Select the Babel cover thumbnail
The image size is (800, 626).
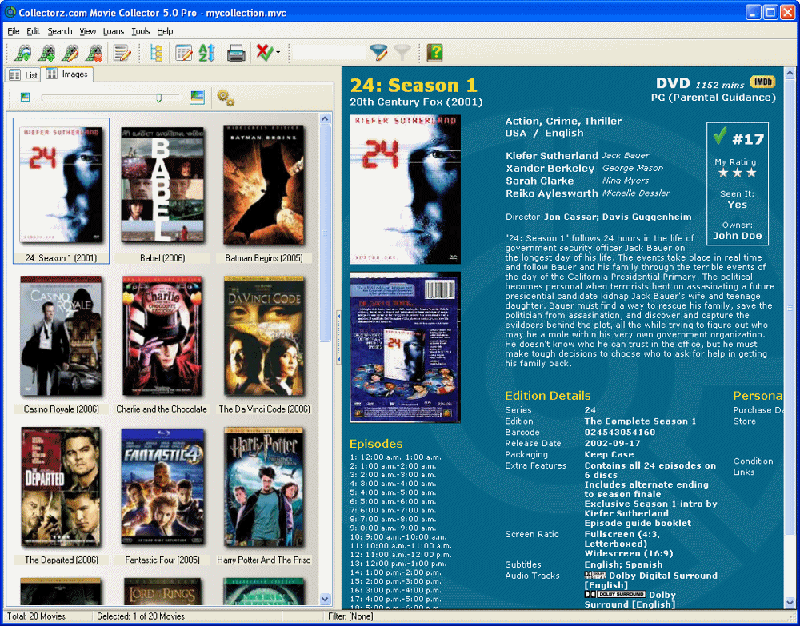click(x=163, y=184)
